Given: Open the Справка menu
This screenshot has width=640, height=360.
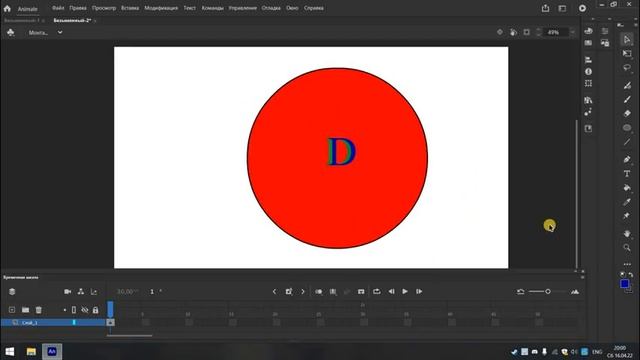Looking at the screenshot, I should [x=313, y=8].
